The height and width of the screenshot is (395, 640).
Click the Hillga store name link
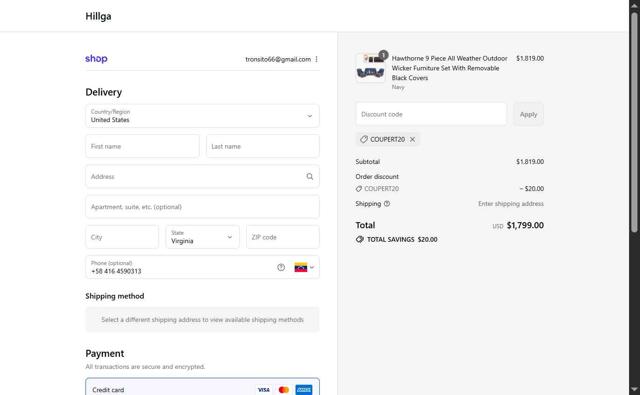[x=98, y=16]
